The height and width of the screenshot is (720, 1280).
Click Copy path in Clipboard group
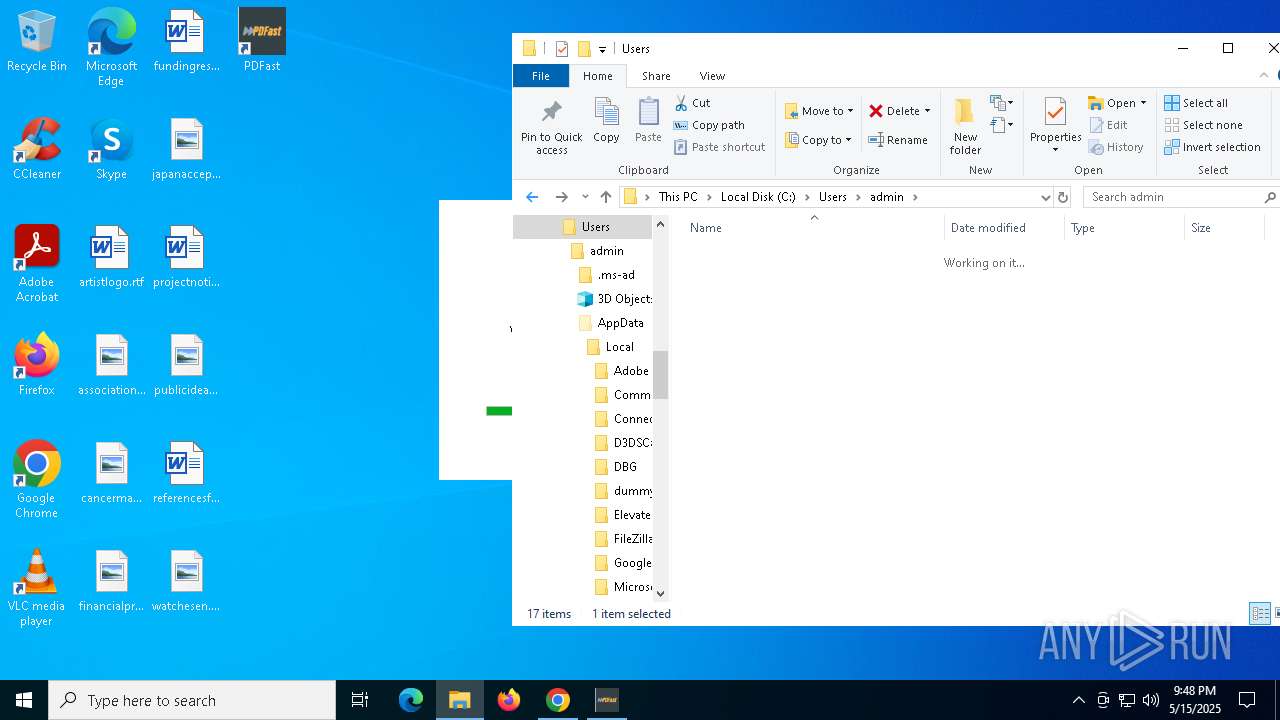709,125
